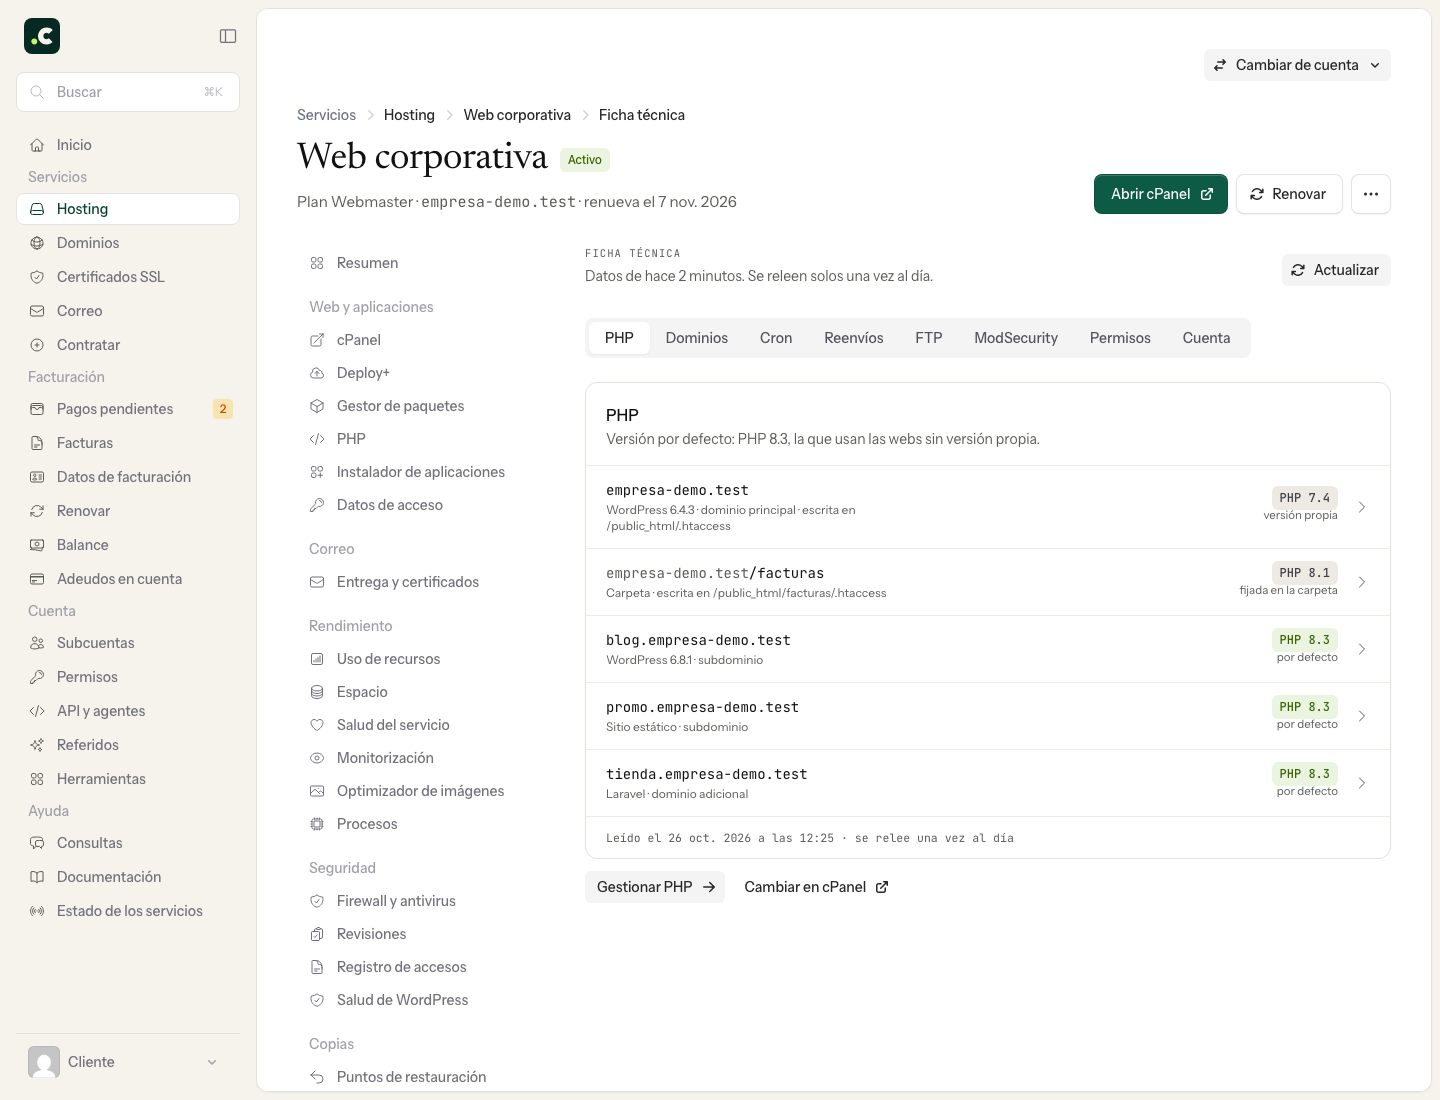Switch to the FTP tab
1440x1100 pixels.
tap(929, 338)
